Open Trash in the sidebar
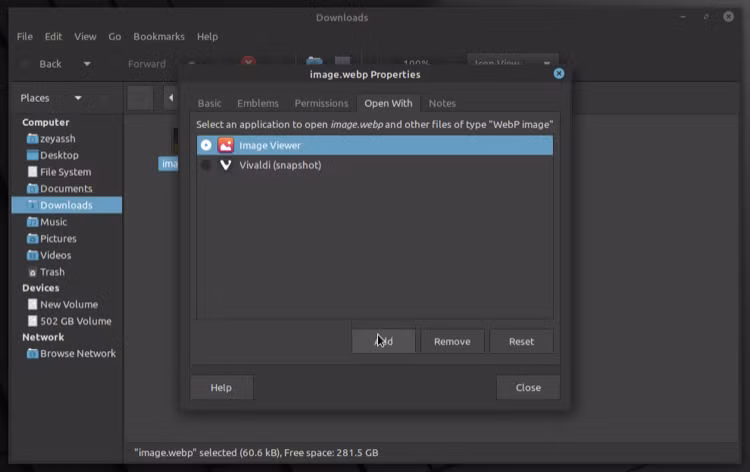Image resolution: width=750 pixels, height=472 pixels. (x=52, y=272)
